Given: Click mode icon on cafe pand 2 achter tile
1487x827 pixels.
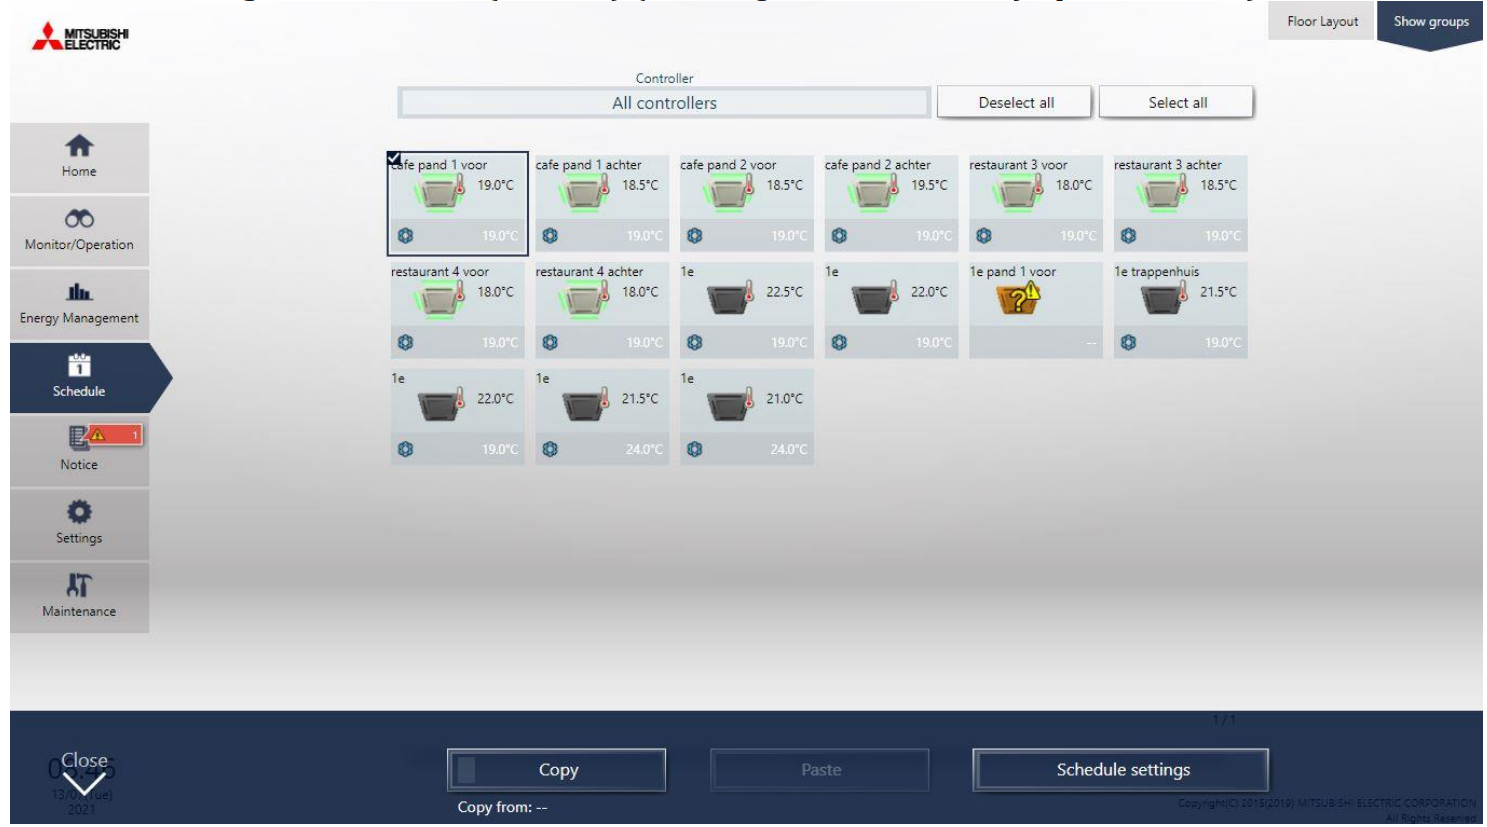Looking at the screenshot, I should click(839, 236).
